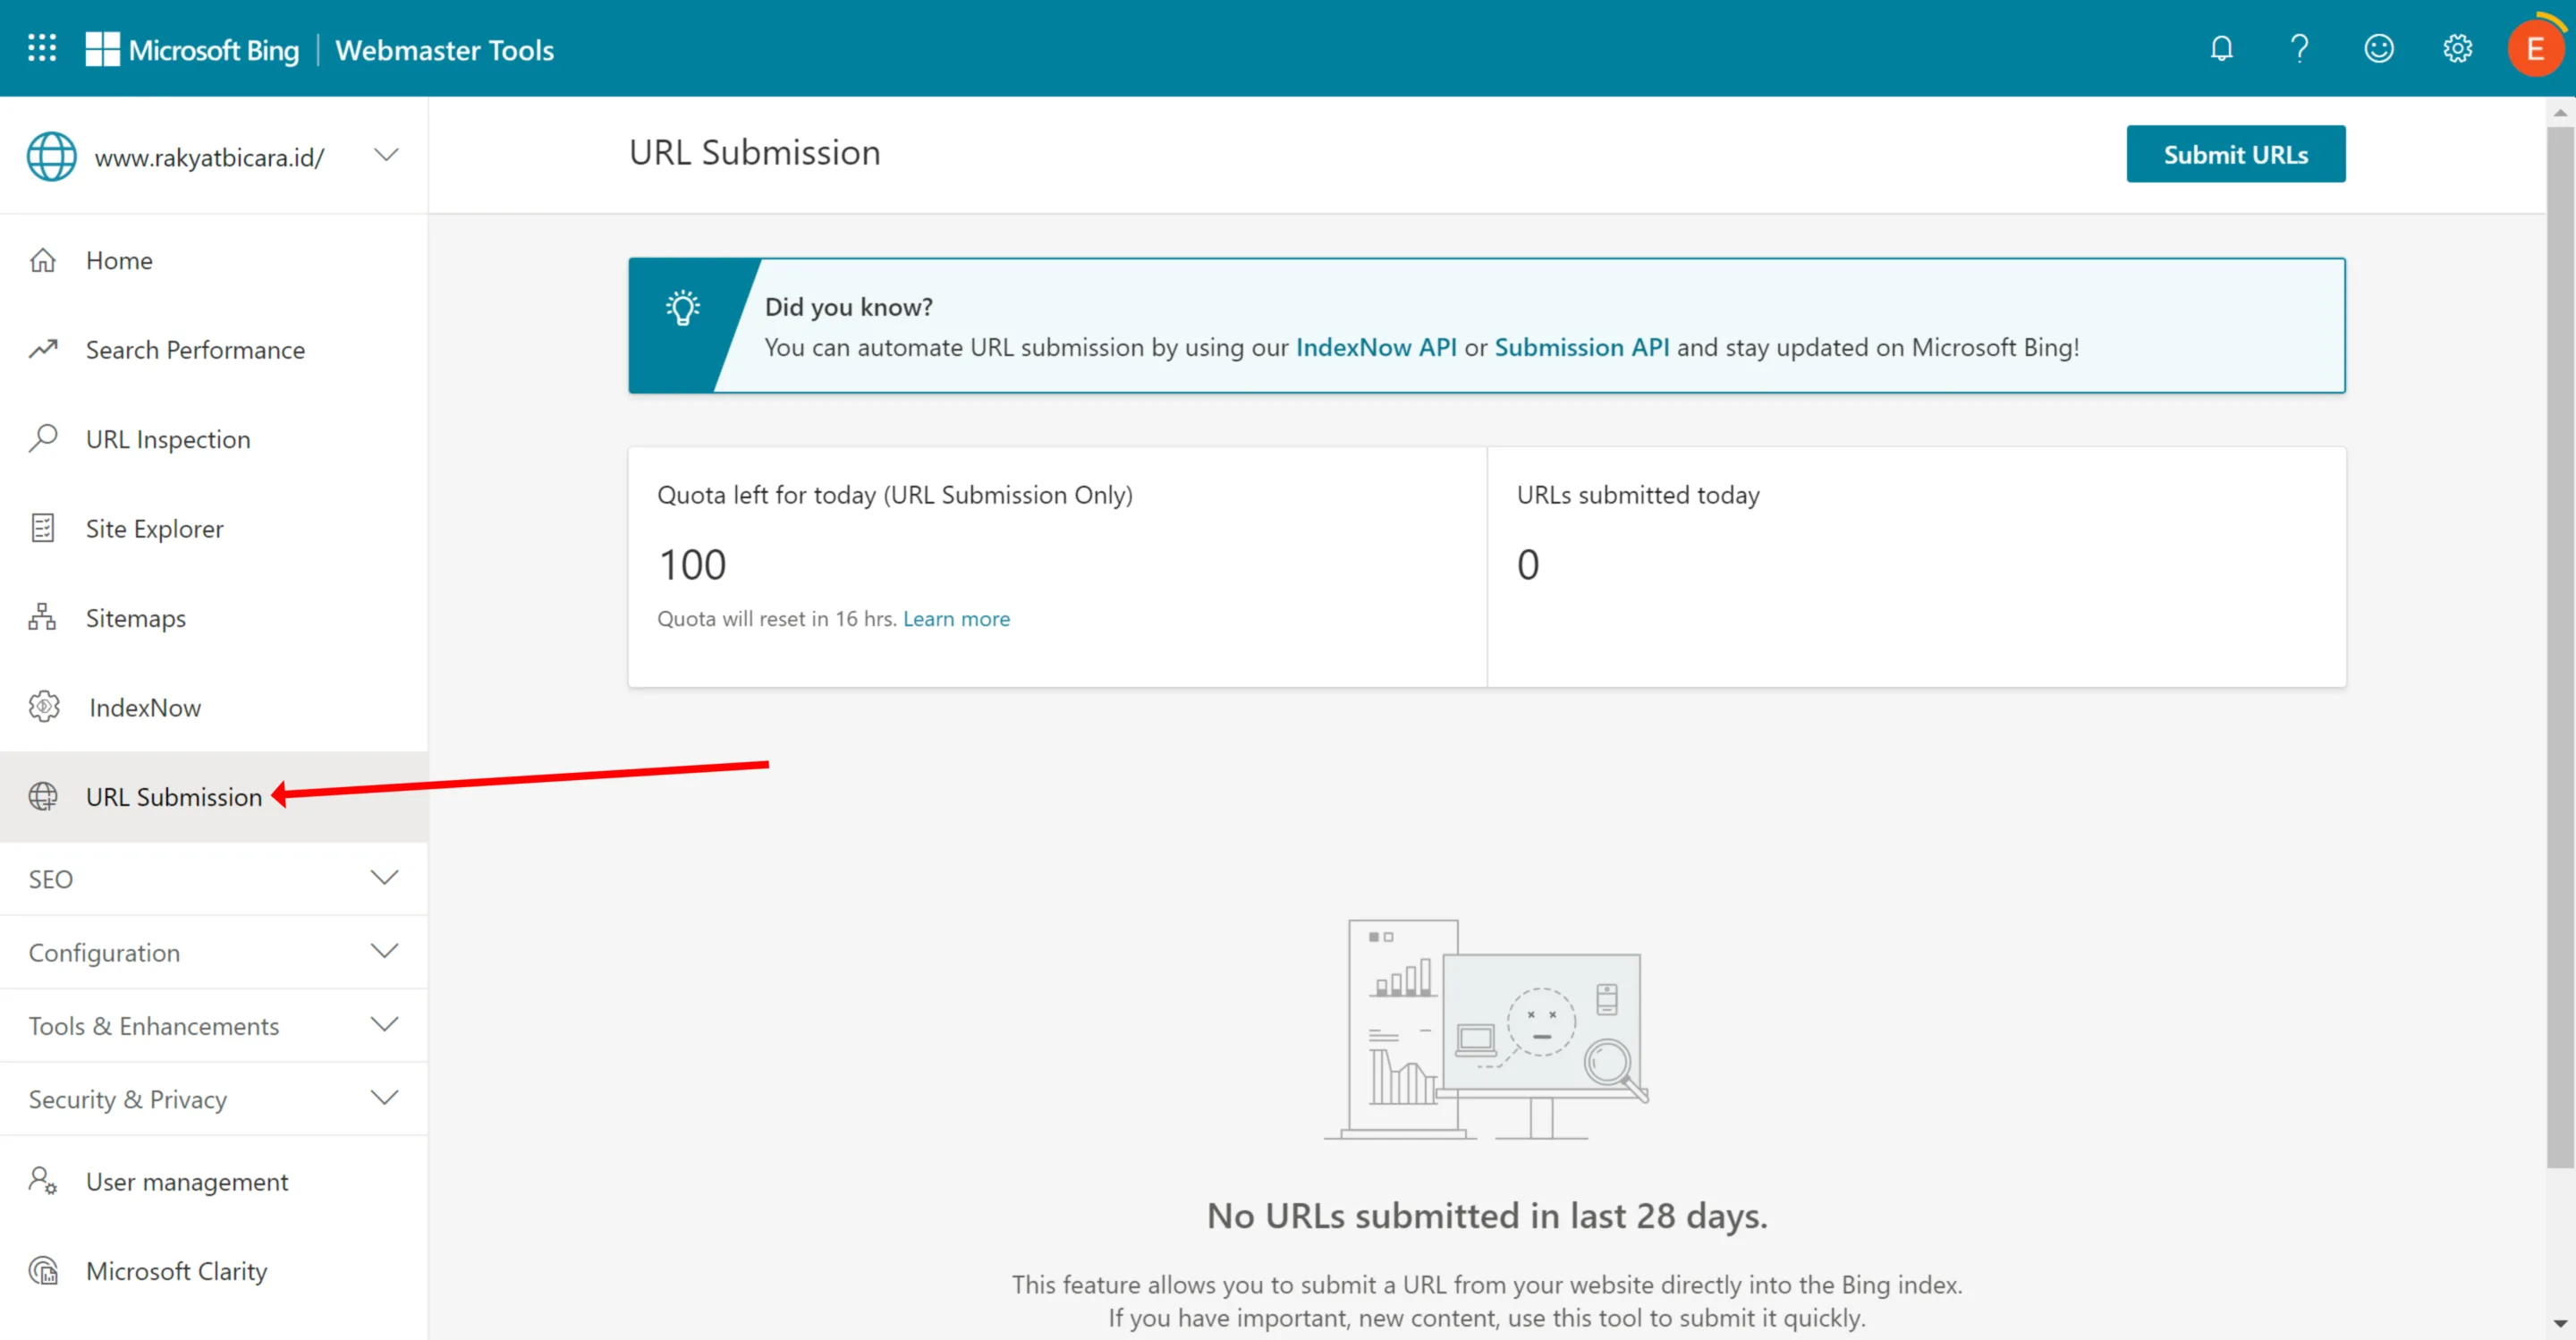Select URL Submission menu item

tap(214, 796)
